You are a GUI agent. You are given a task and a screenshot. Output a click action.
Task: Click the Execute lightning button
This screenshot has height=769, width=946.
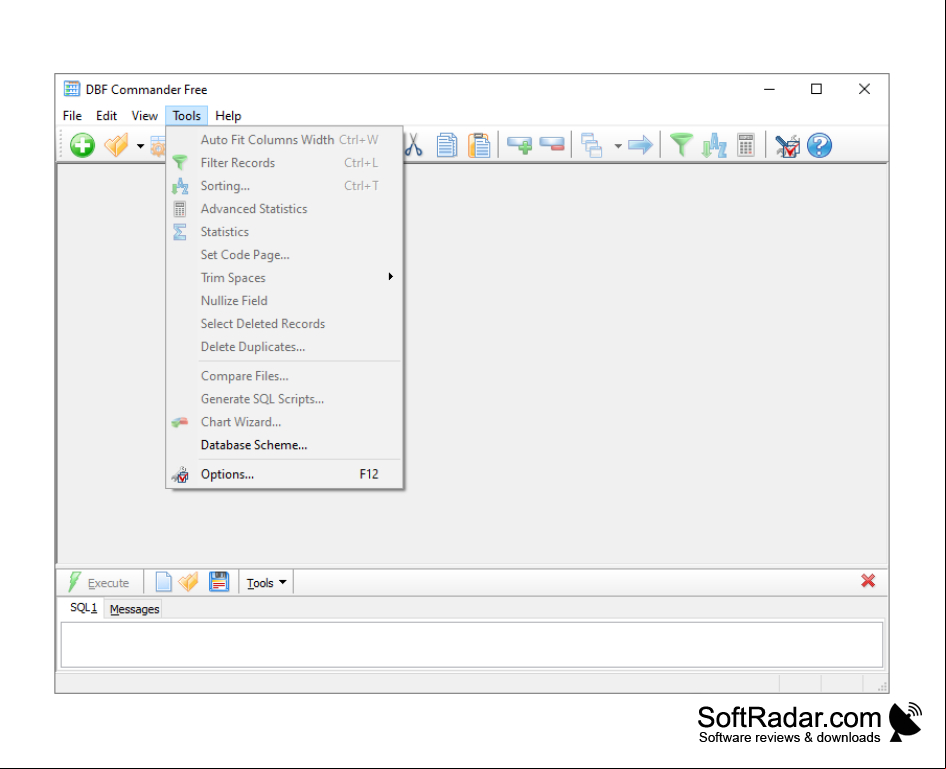(99, 583)
